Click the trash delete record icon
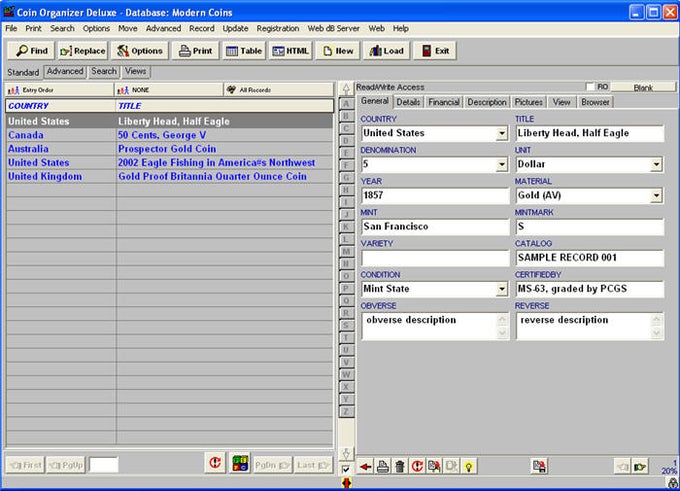 pos(399,466)
